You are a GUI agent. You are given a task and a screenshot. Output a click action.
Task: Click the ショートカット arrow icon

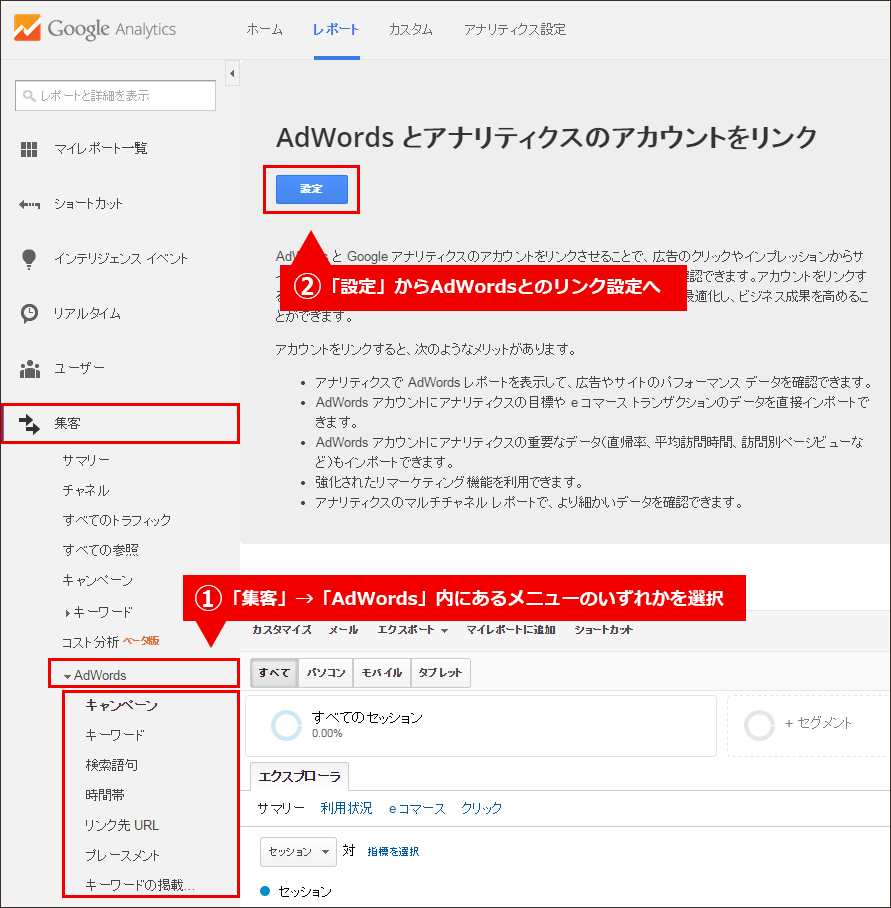point(29,204)
